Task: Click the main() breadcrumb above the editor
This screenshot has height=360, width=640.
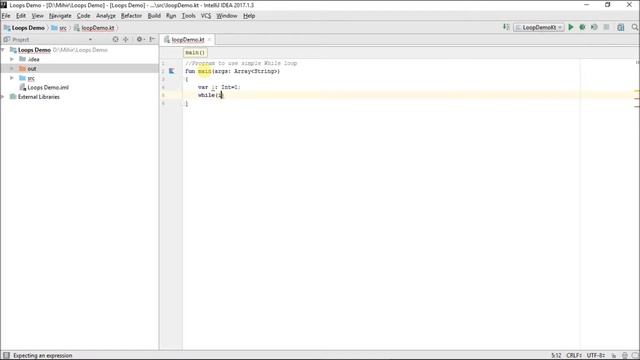Action: click(195, 53)
